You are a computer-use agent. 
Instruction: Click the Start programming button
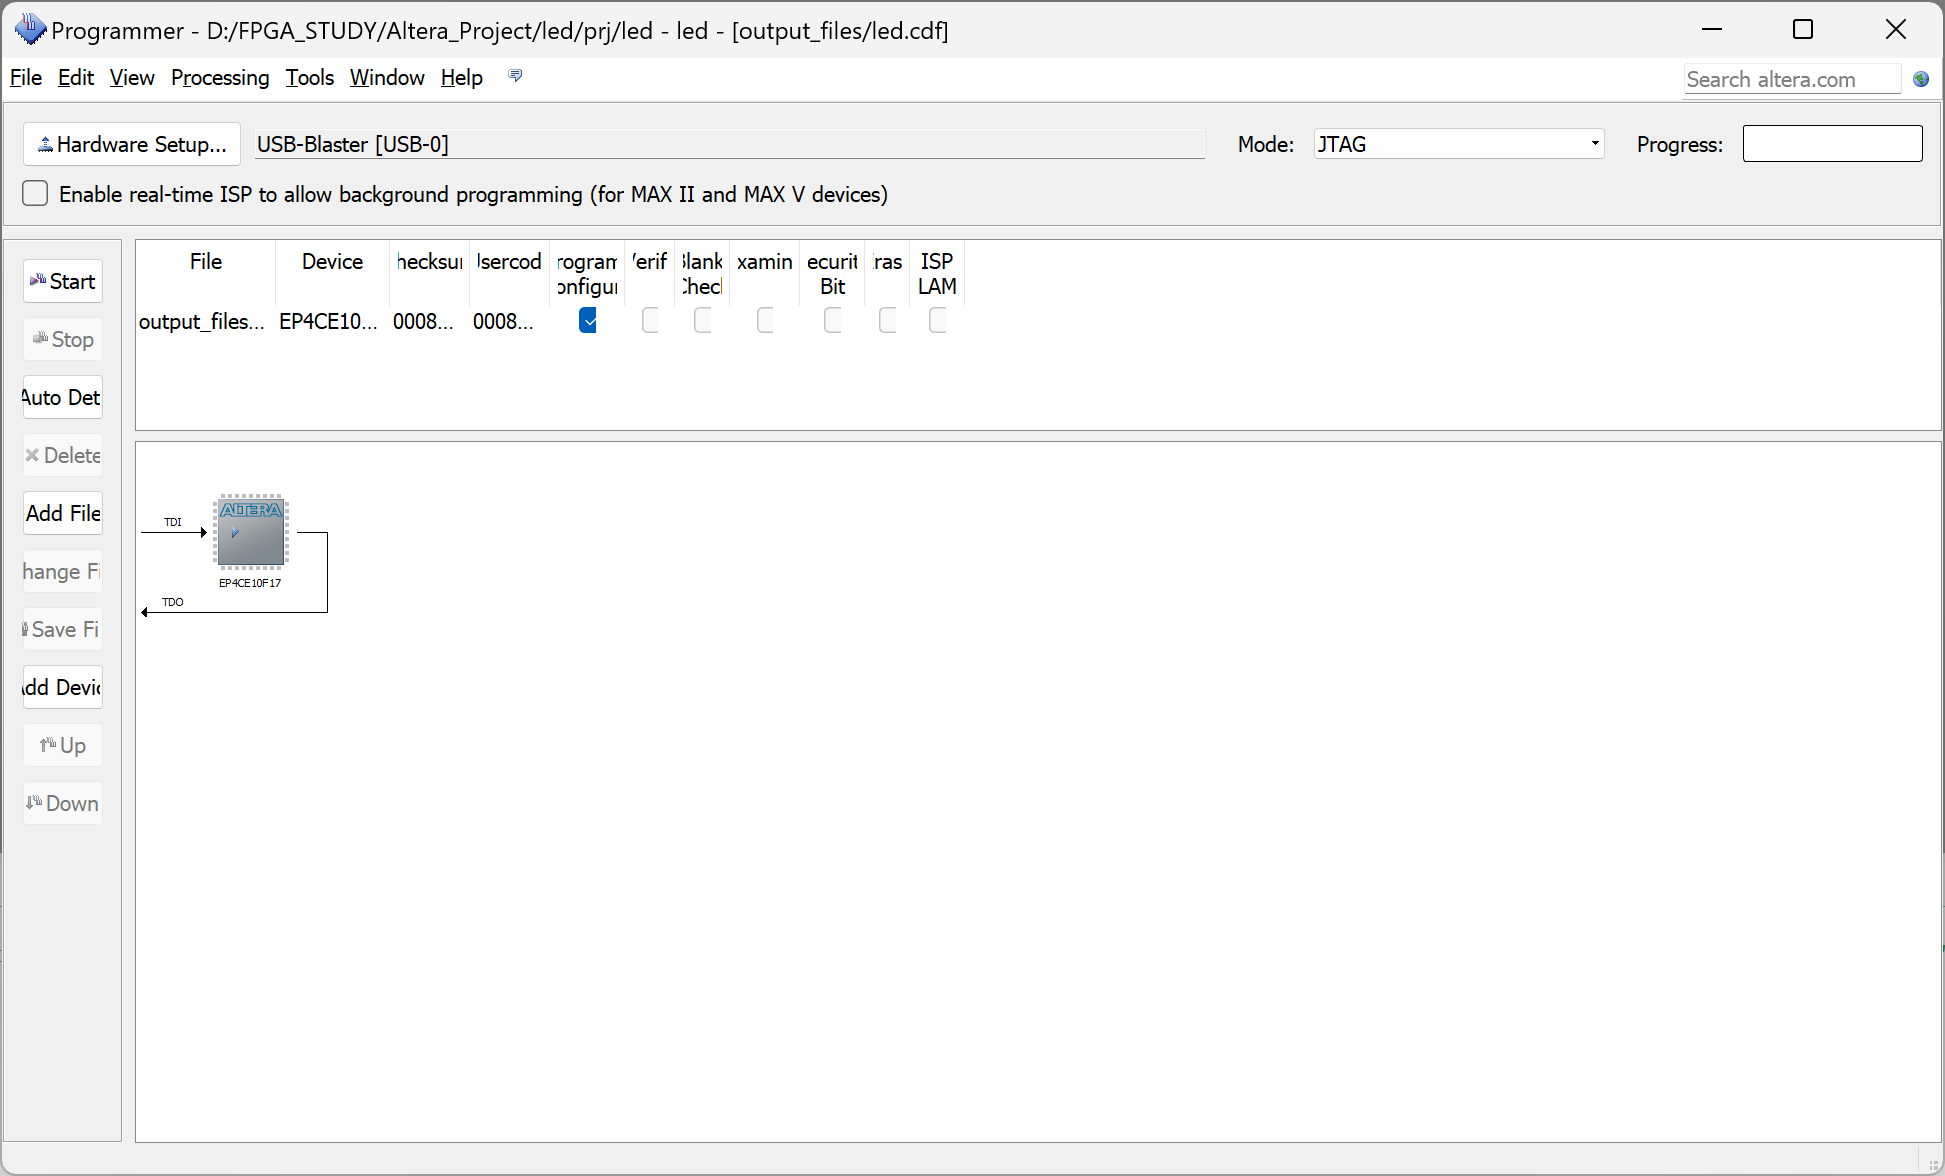tap(63, 282)
